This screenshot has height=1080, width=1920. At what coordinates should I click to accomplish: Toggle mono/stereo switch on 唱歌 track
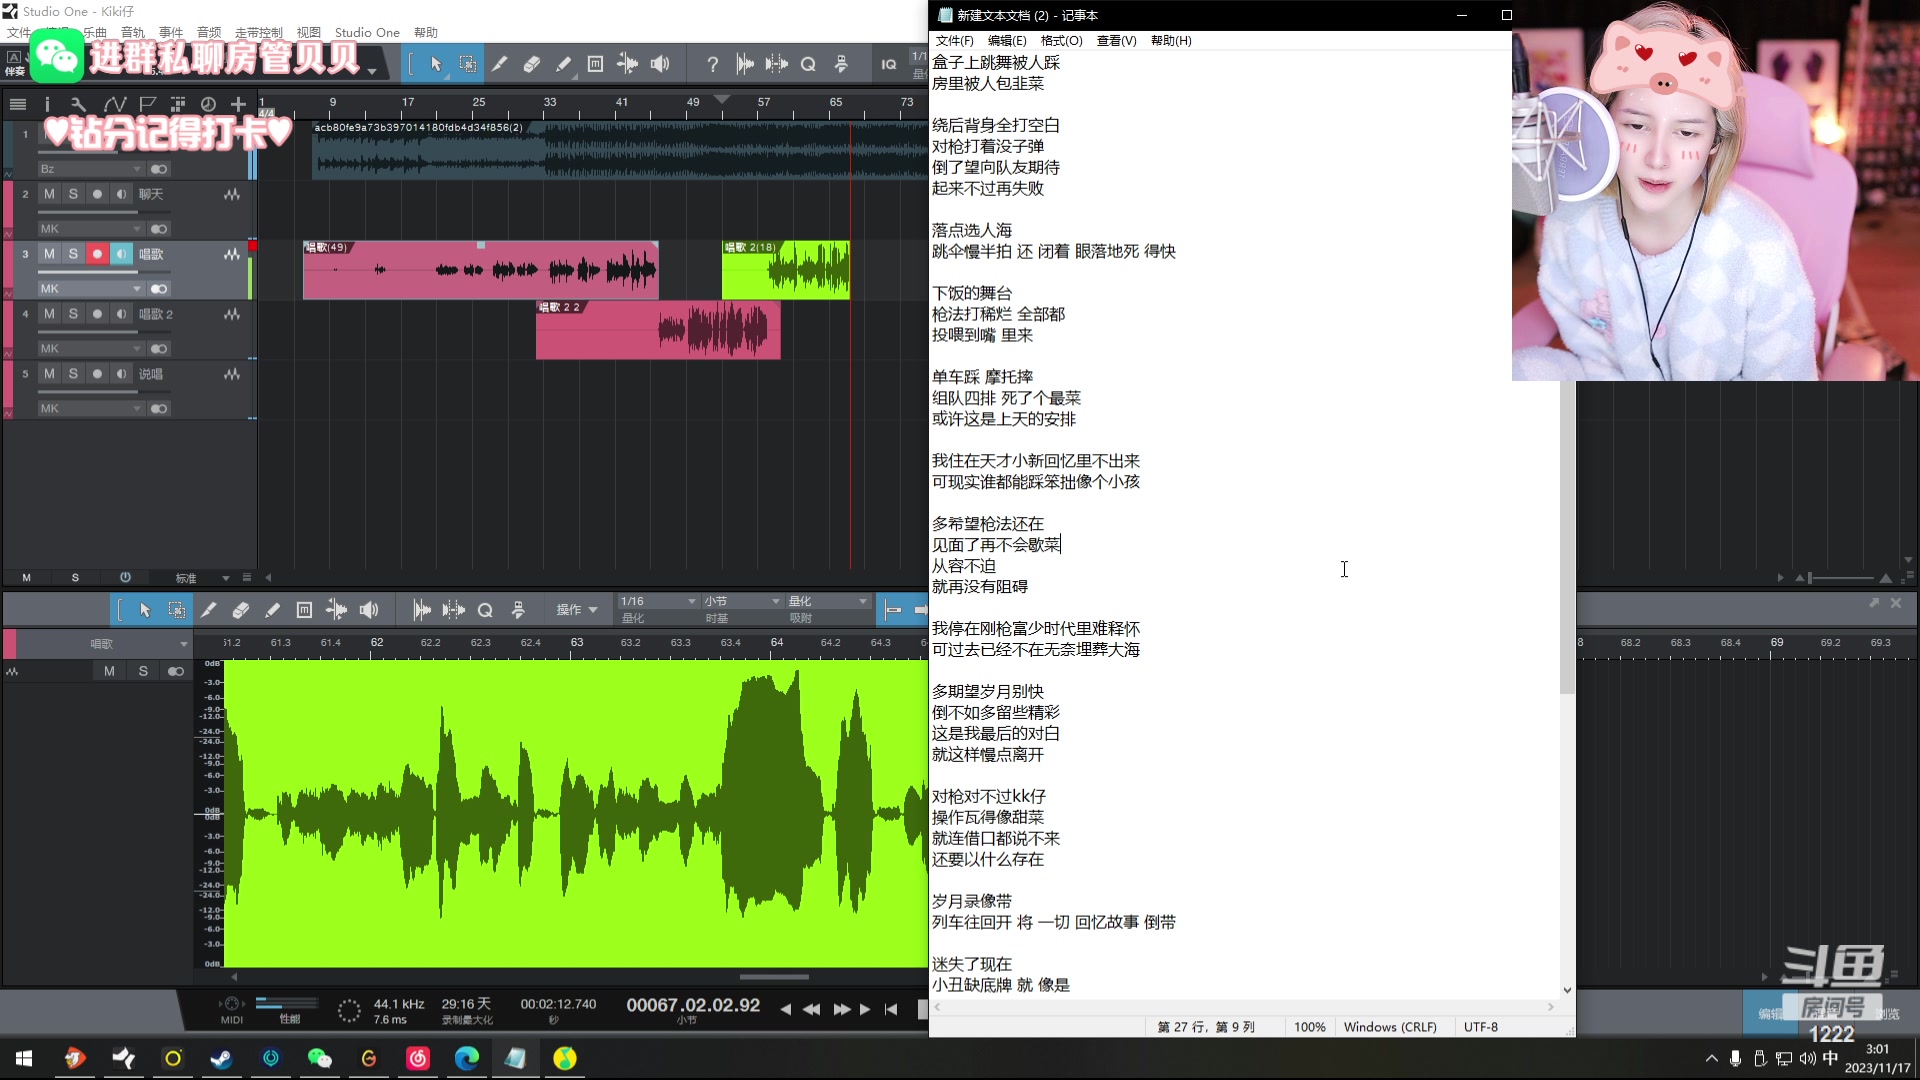pos(159,289)
